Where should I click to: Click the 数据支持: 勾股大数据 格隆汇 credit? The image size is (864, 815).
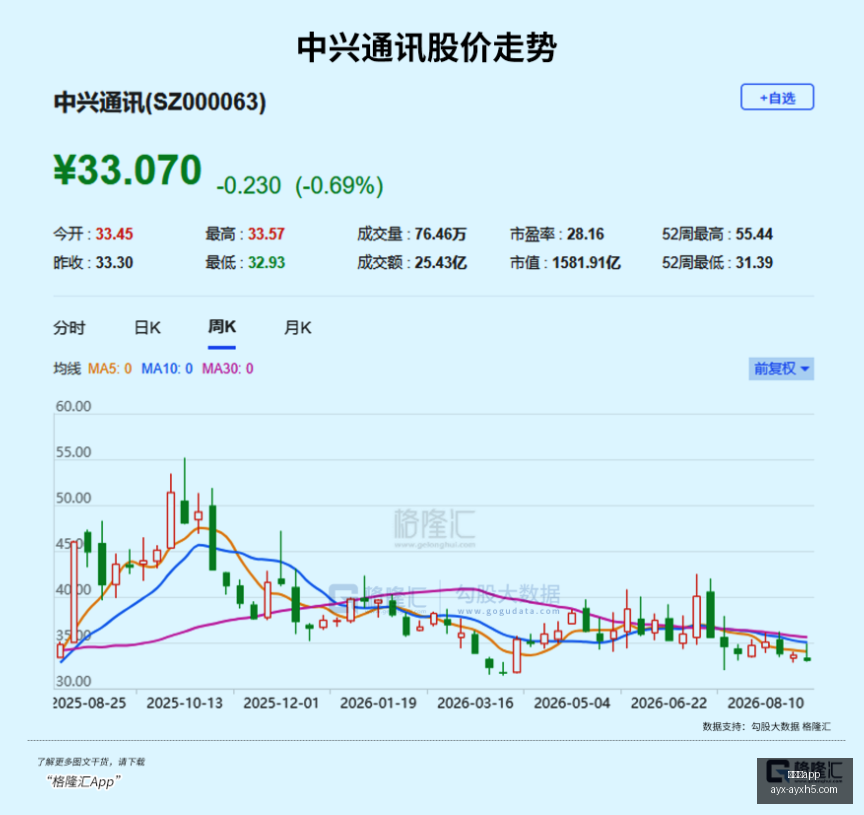click(766, 727)
